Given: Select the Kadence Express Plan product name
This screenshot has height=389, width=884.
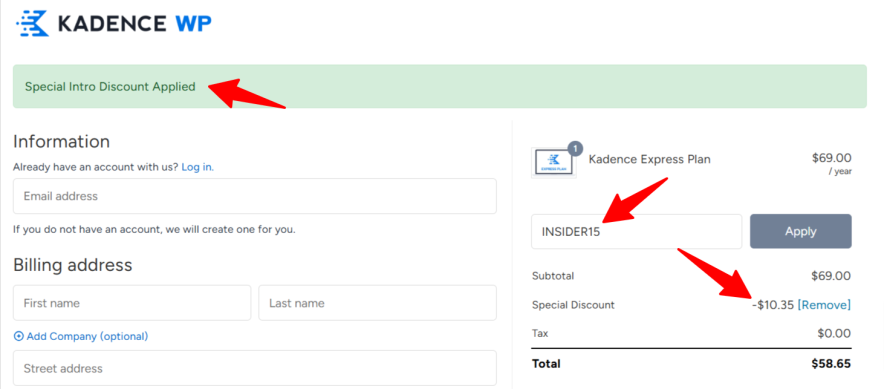Looking at the screenshot, I should pos(649,160).
